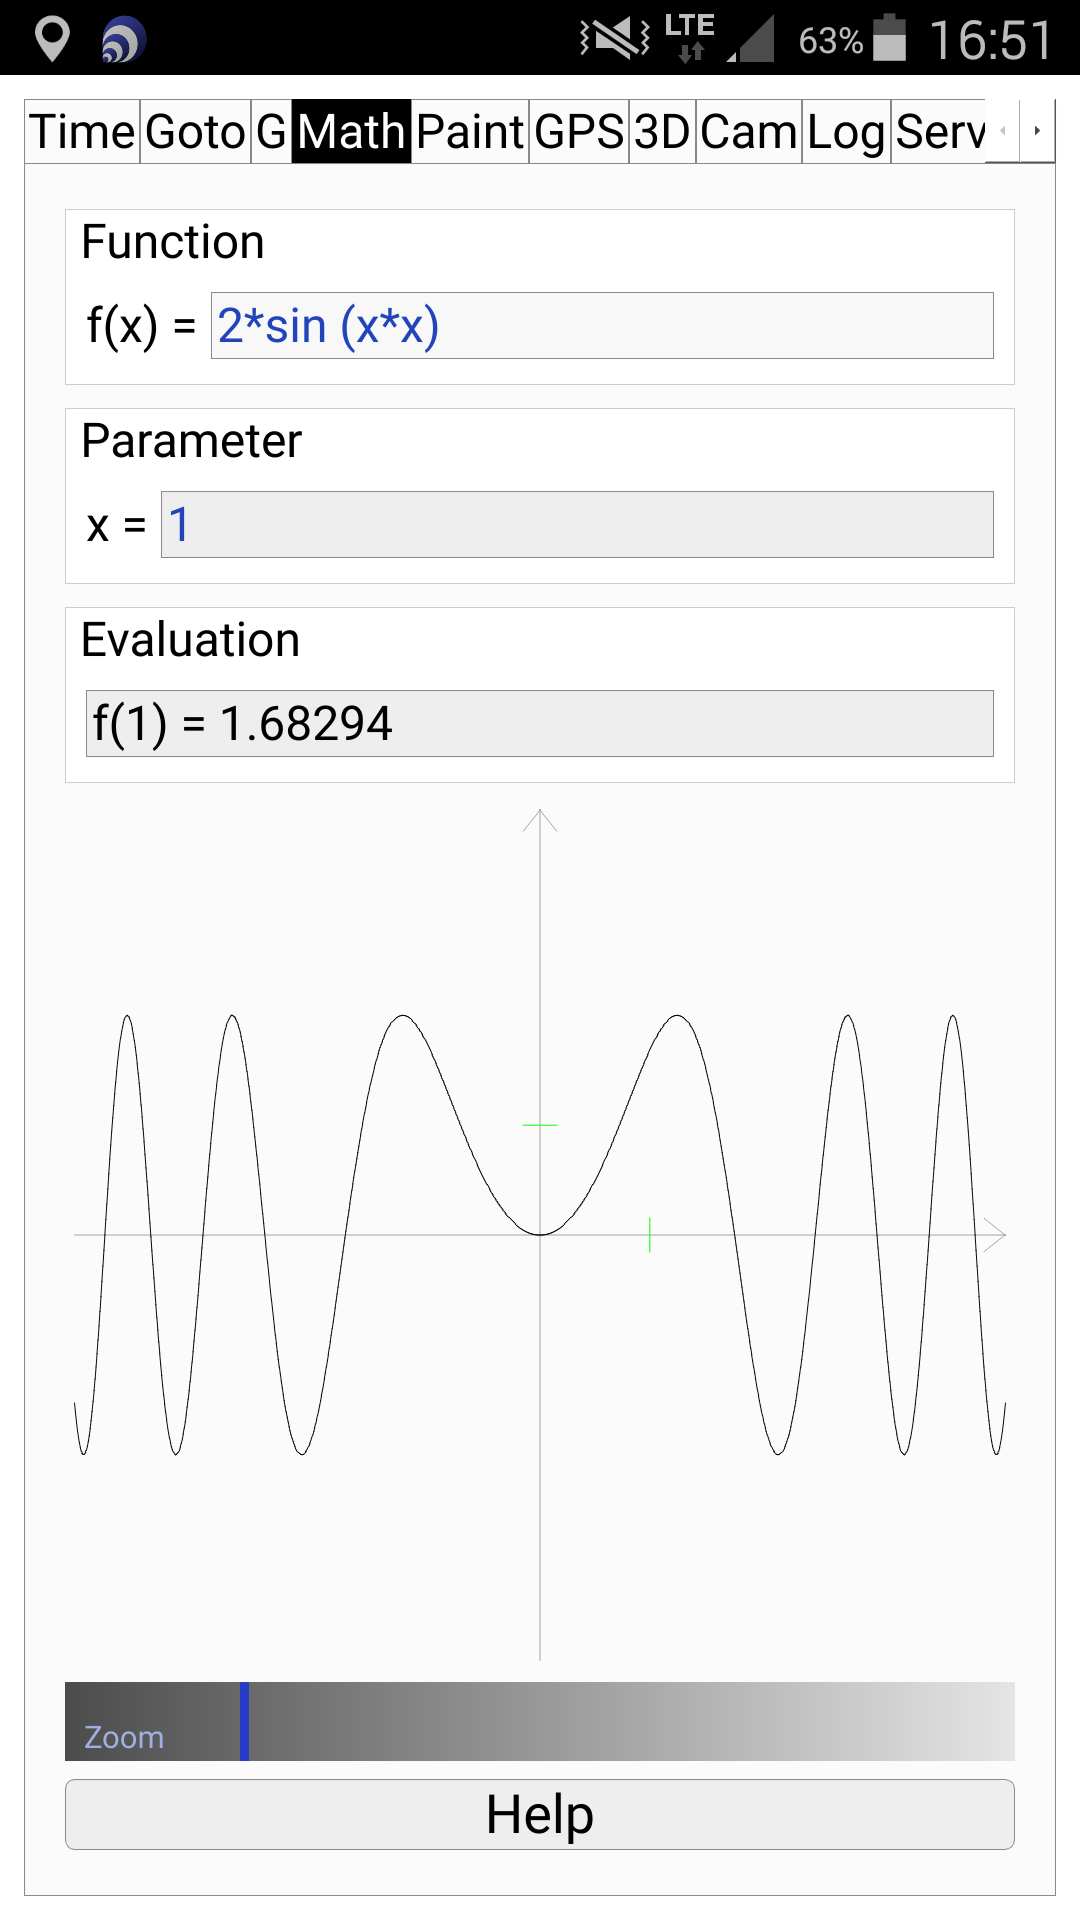The image size is (1080, 1920).
Task: Switch to the Goto tab
Action: pyautogui.click(x=195, y=132)
